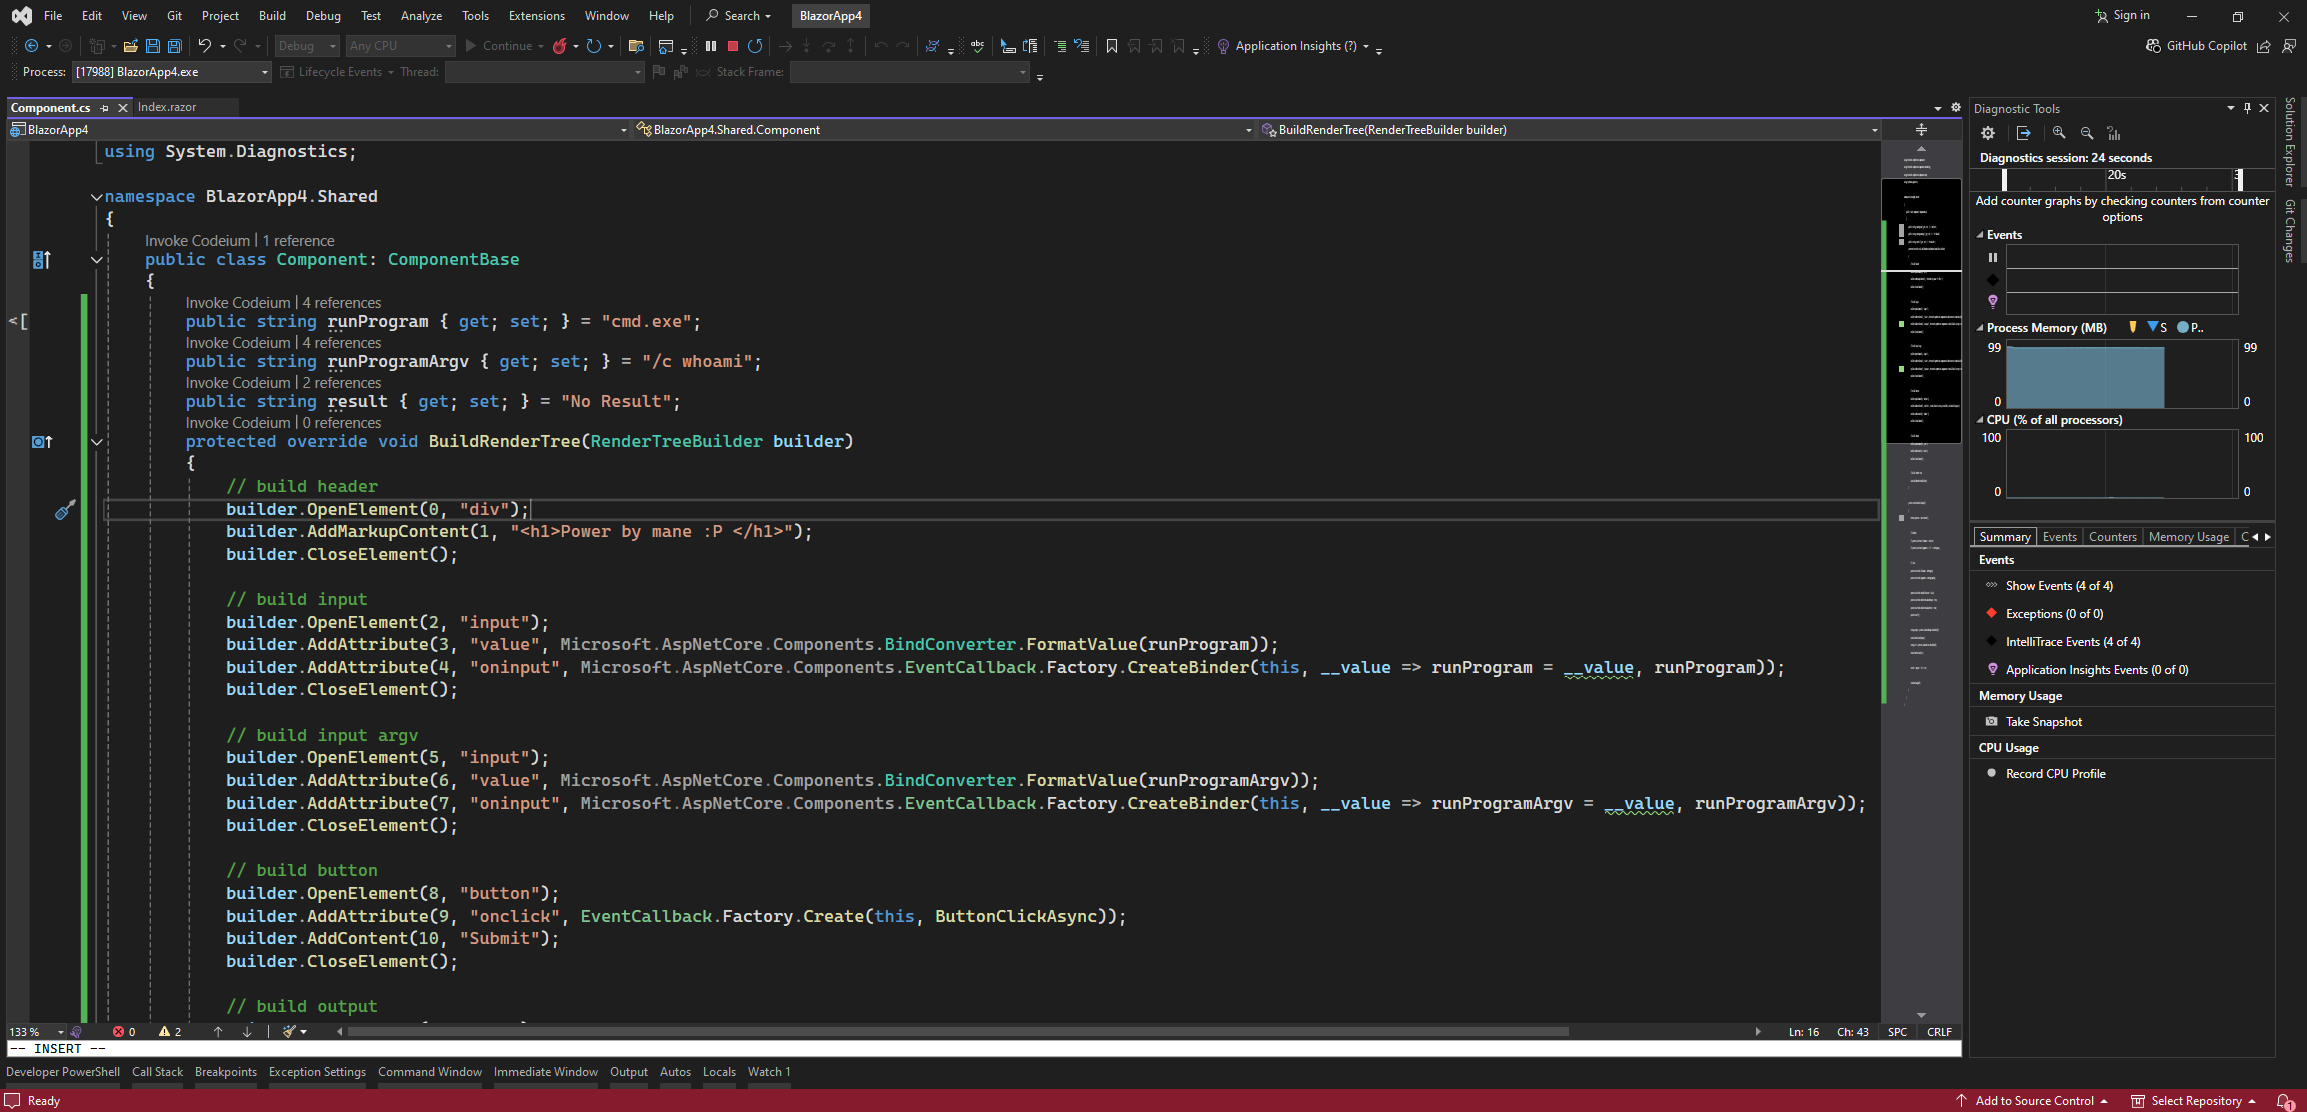The image size is (2307, 1112).
Task: Click the Save All icon
Action: tap(175, 46)
